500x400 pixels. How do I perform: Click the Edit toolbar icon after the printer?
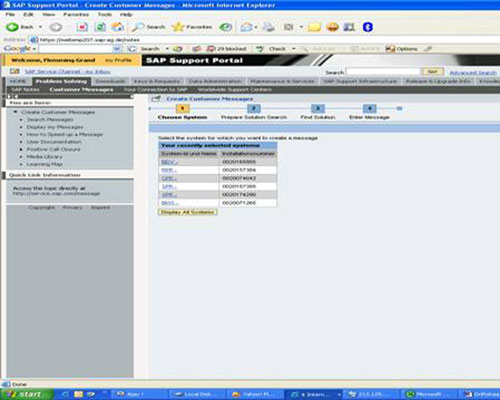pyautogui.click(x=289, y=27)
